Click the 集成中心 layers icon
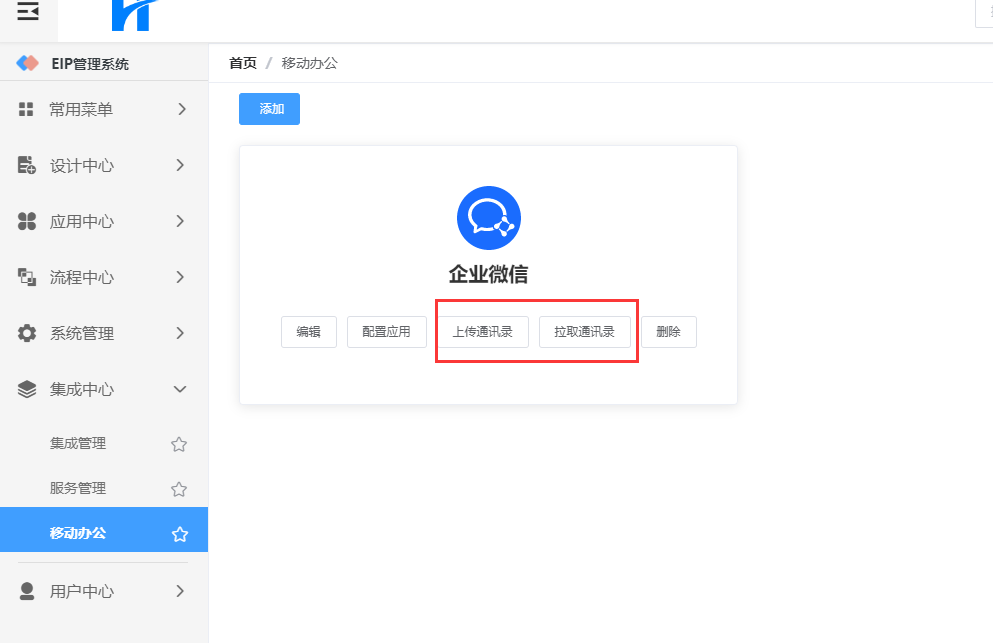Screen dimensions: 993x643 (27, 389)
